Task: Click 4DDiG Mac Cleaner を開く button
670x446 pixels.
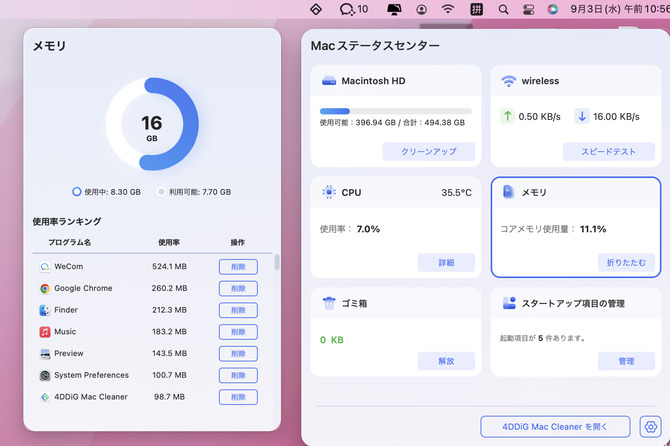Action: (555, 426)
